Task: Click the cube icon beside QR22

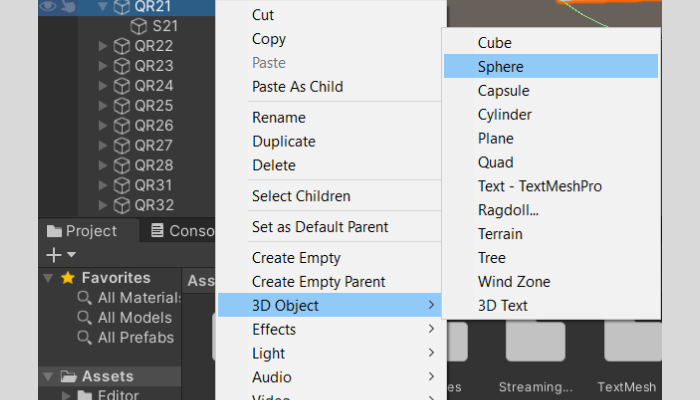Action: [122, 46]
